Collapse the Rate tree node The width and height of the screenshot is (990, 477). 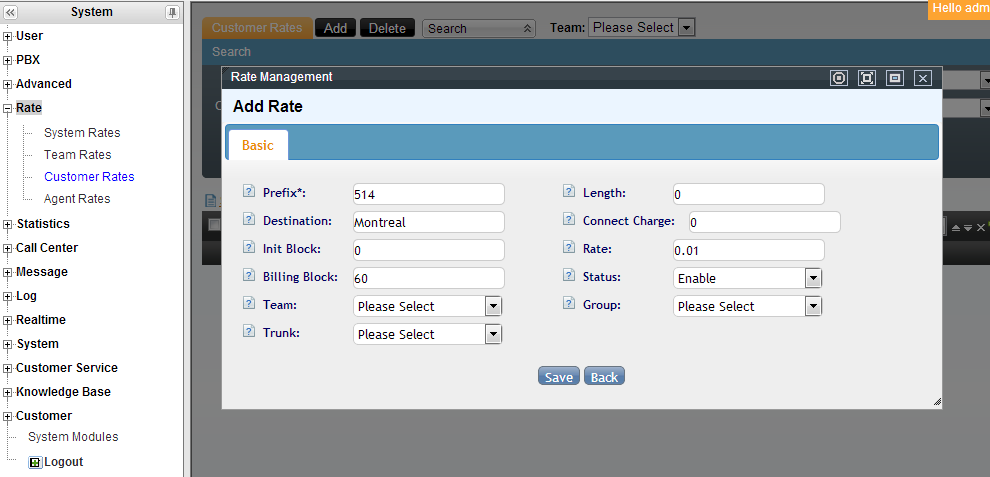[x=8, y=108]
